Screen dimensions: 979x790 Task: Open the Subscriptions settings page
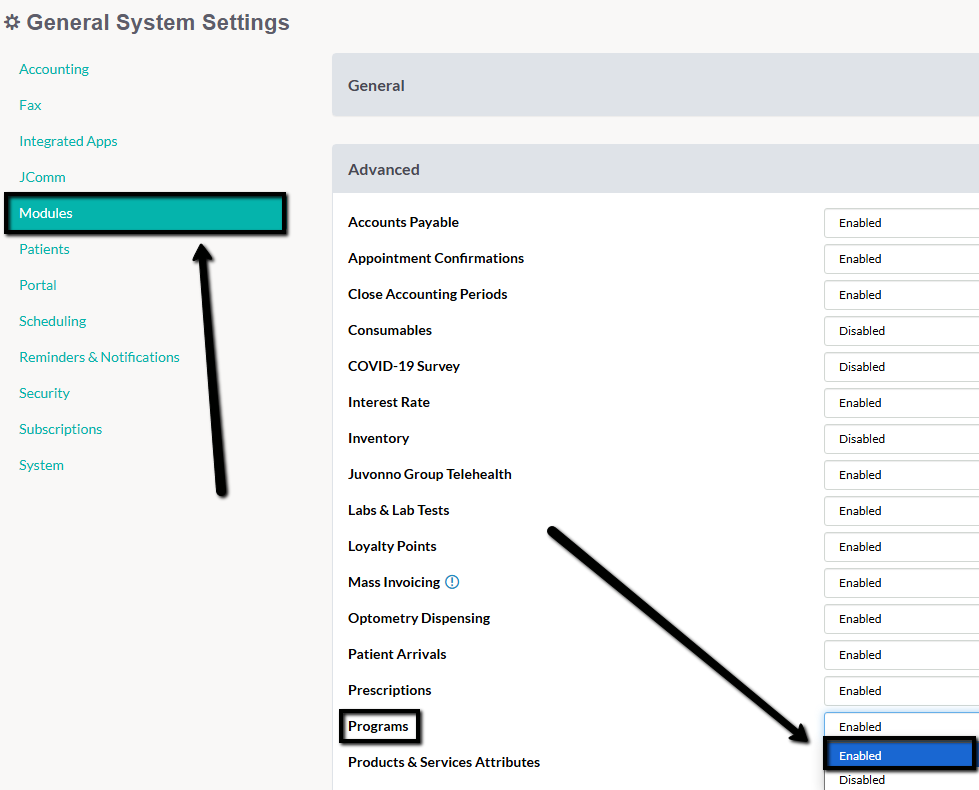[60, 429]
